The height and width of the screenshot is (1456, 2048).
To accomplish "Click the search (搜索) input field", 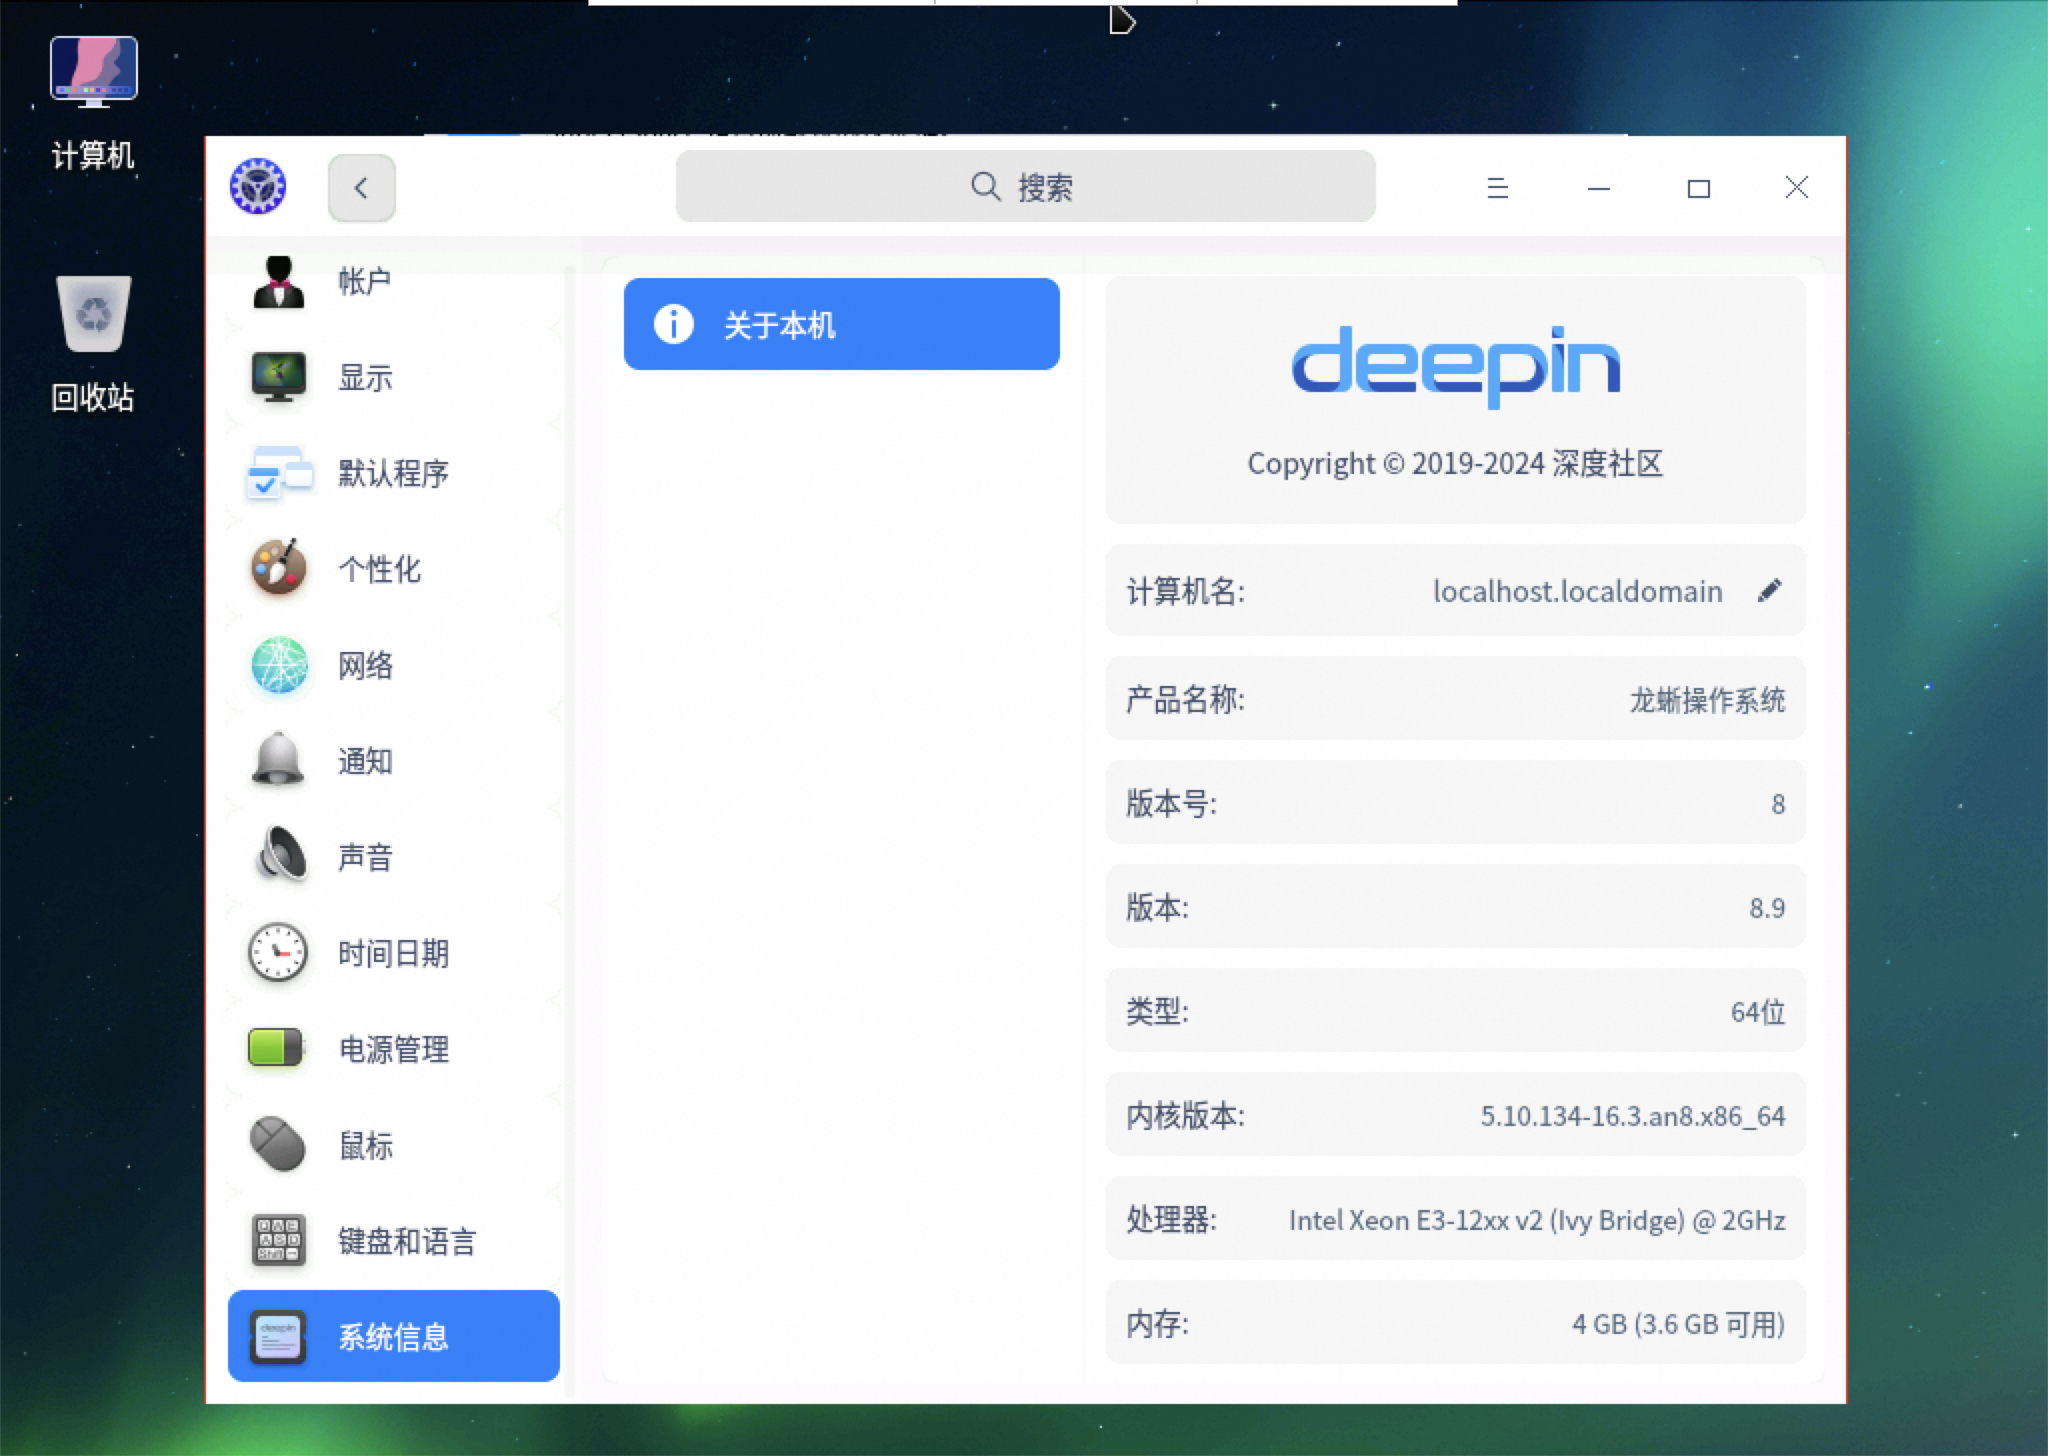I will 1025,187.
